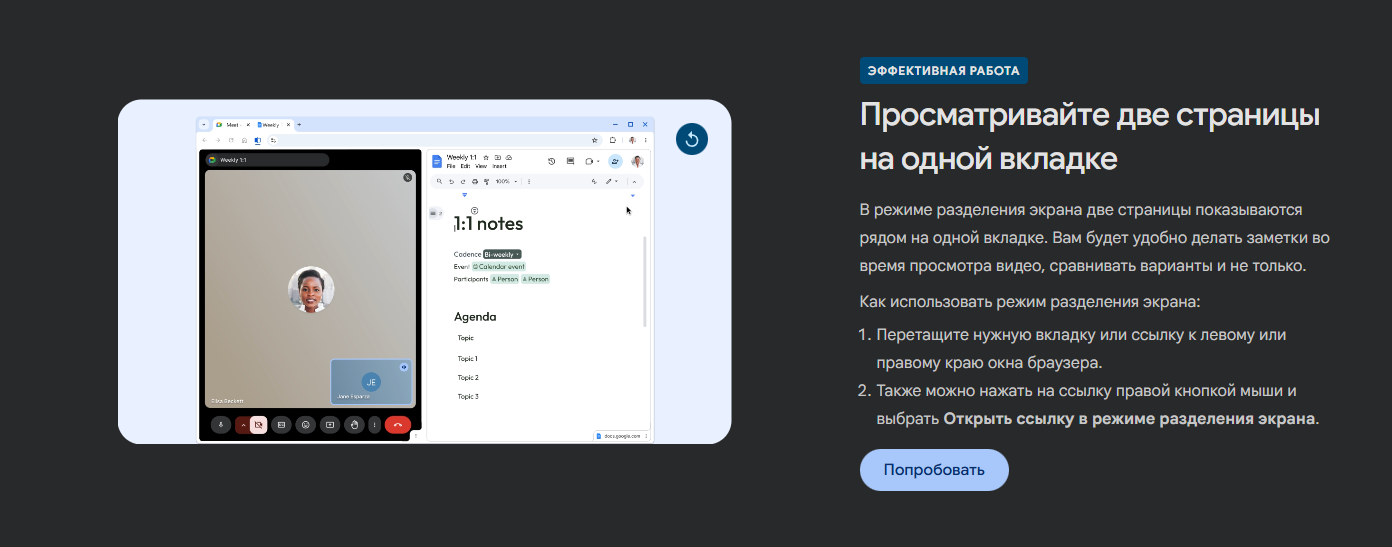Click the present screen icon
This screenshot has width=1392, height=547.
coord(329,425)
